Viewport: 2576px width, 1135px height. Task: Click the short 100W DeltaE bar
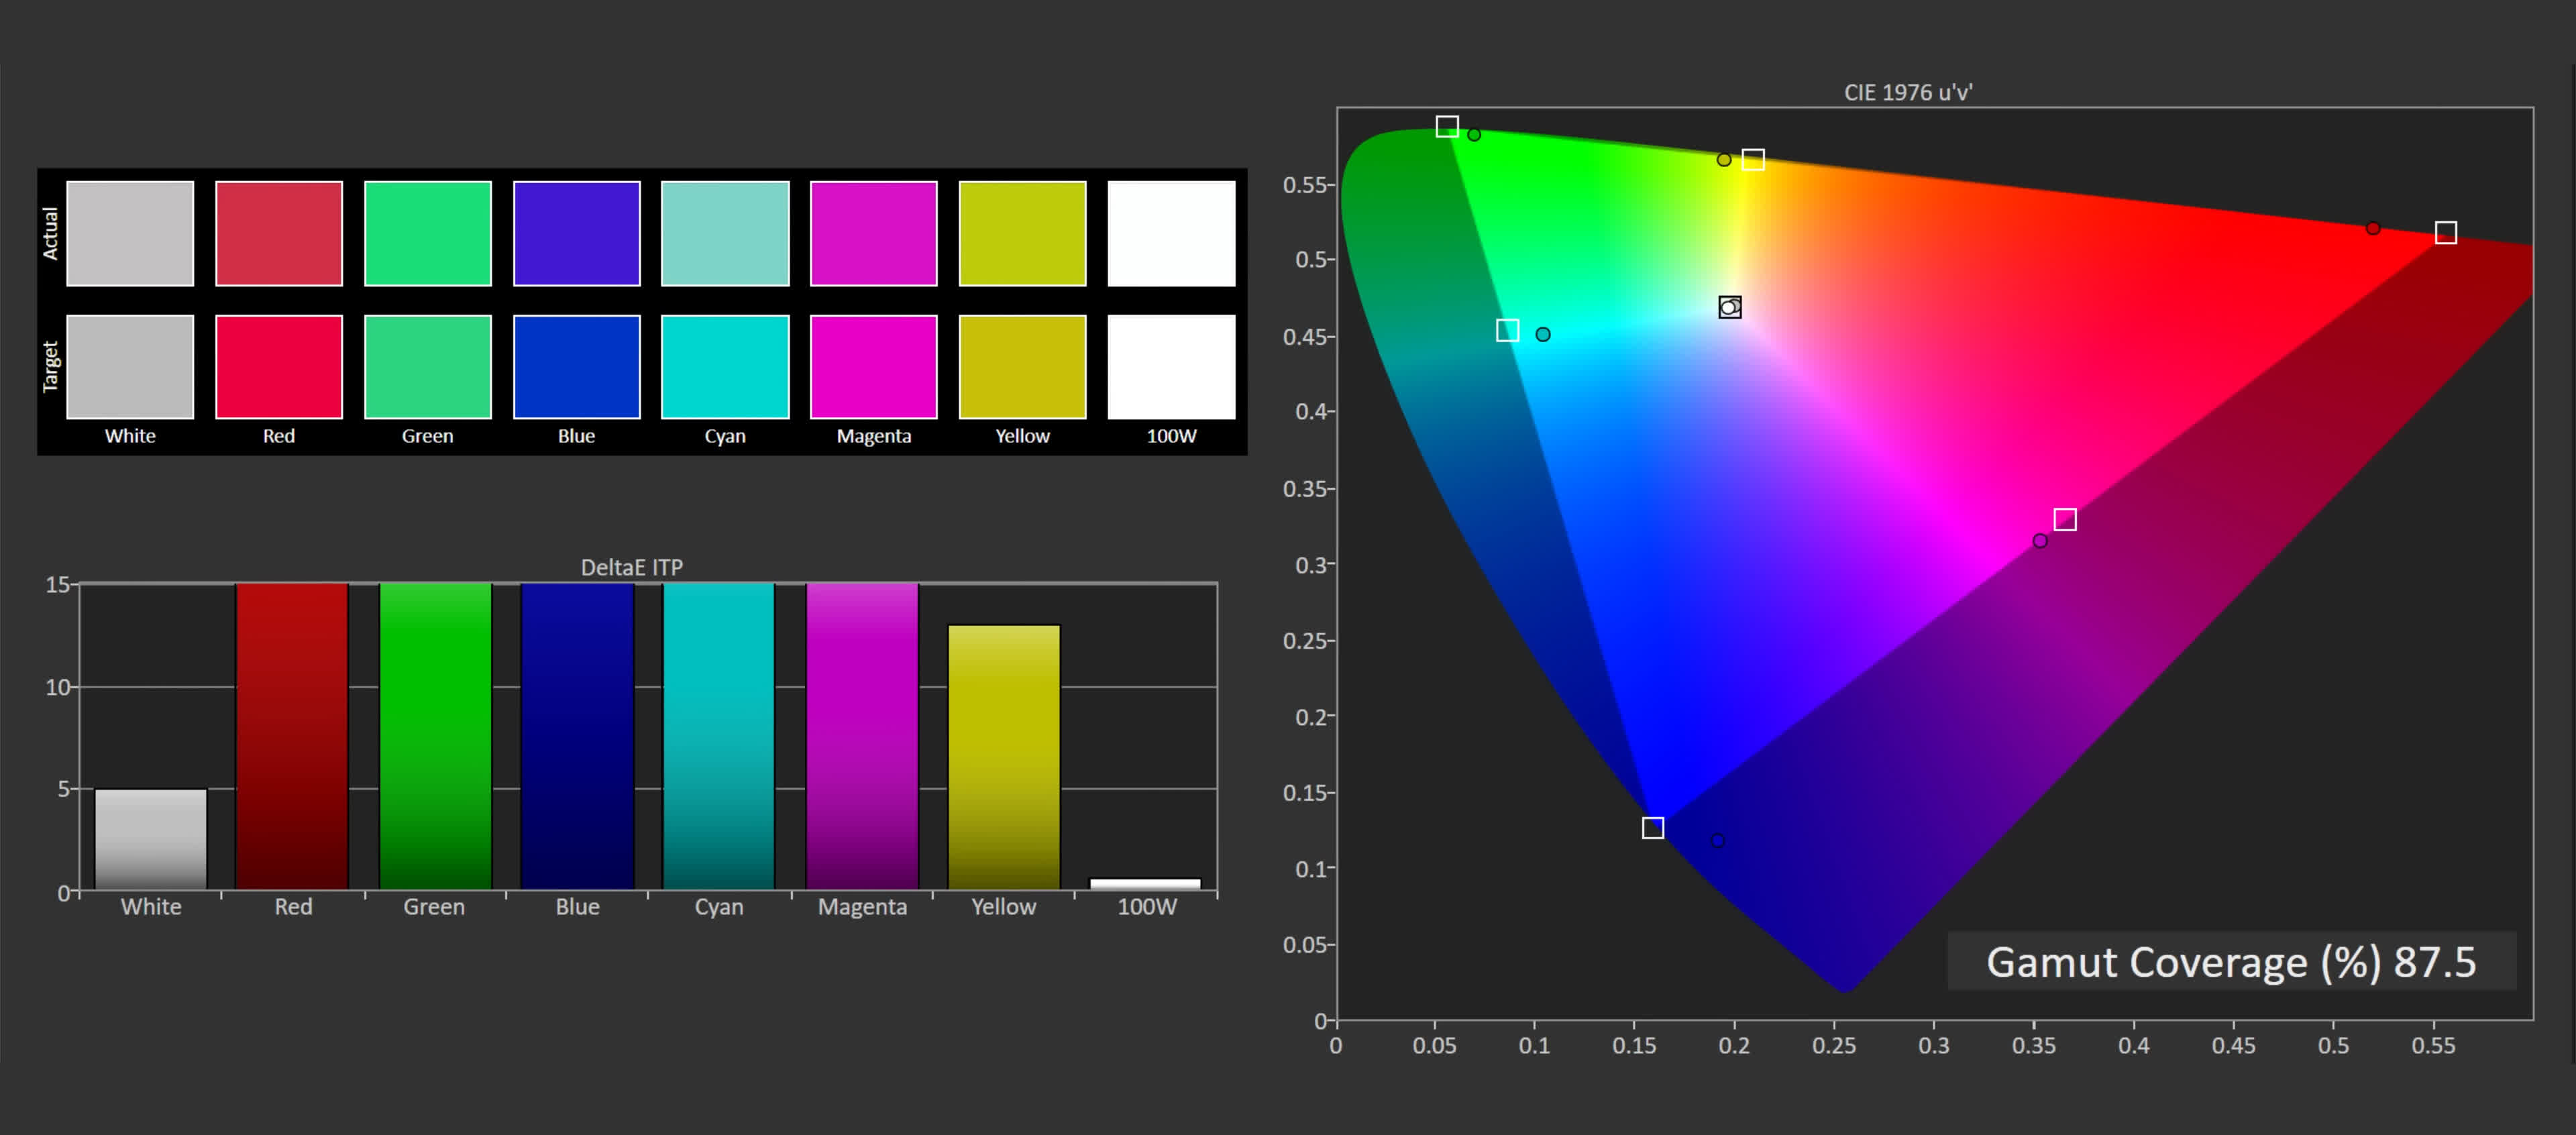tap(1145, 884)
